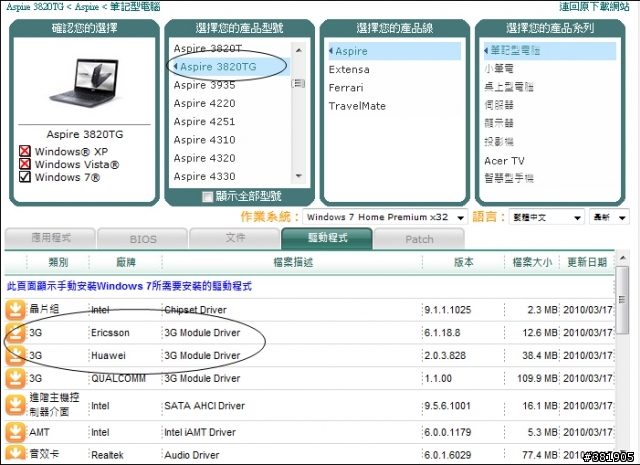Click the Aspire 3820TG laptop thumbnail
Screen dimensions: 640x465
[x=84, y=81]
